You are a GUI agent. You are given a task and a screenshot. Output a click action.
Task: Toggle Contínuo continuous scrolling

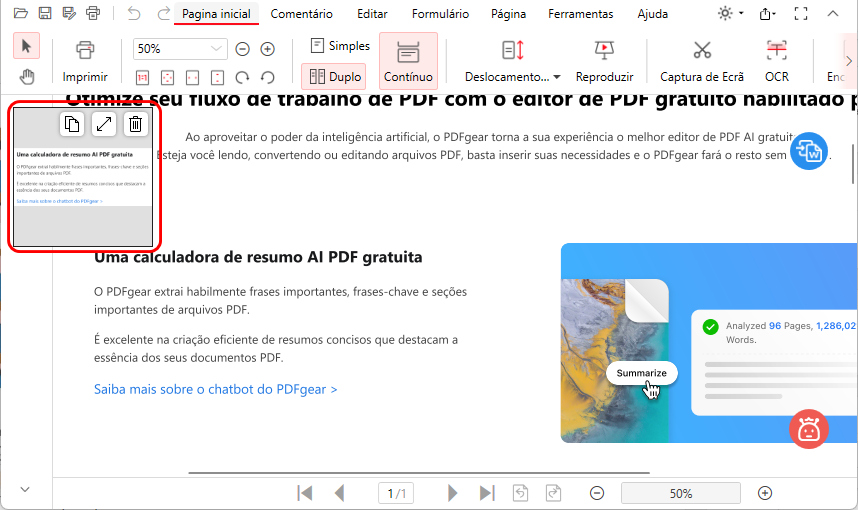tap(408, 61)
